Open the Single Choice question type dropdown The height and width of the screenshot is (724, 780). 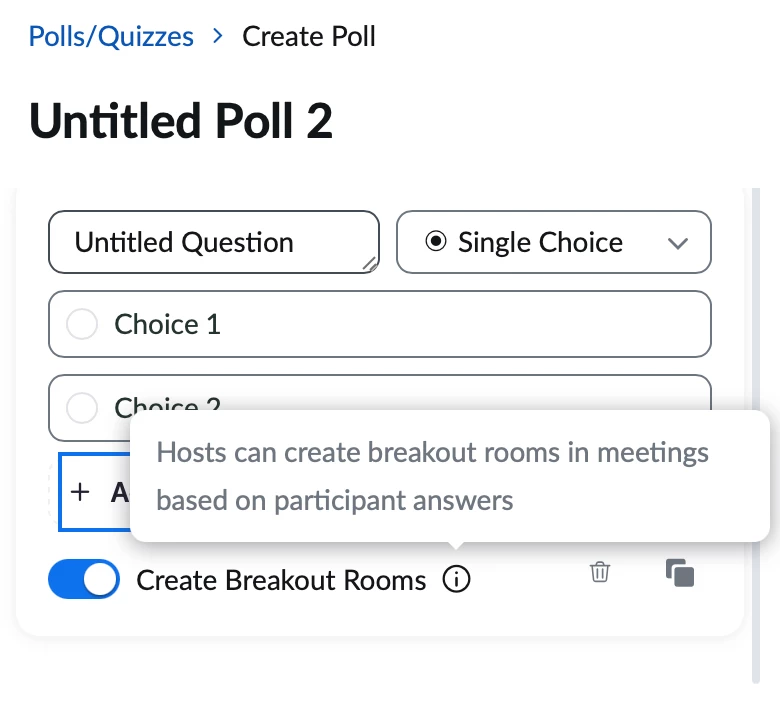coord(540,242)
